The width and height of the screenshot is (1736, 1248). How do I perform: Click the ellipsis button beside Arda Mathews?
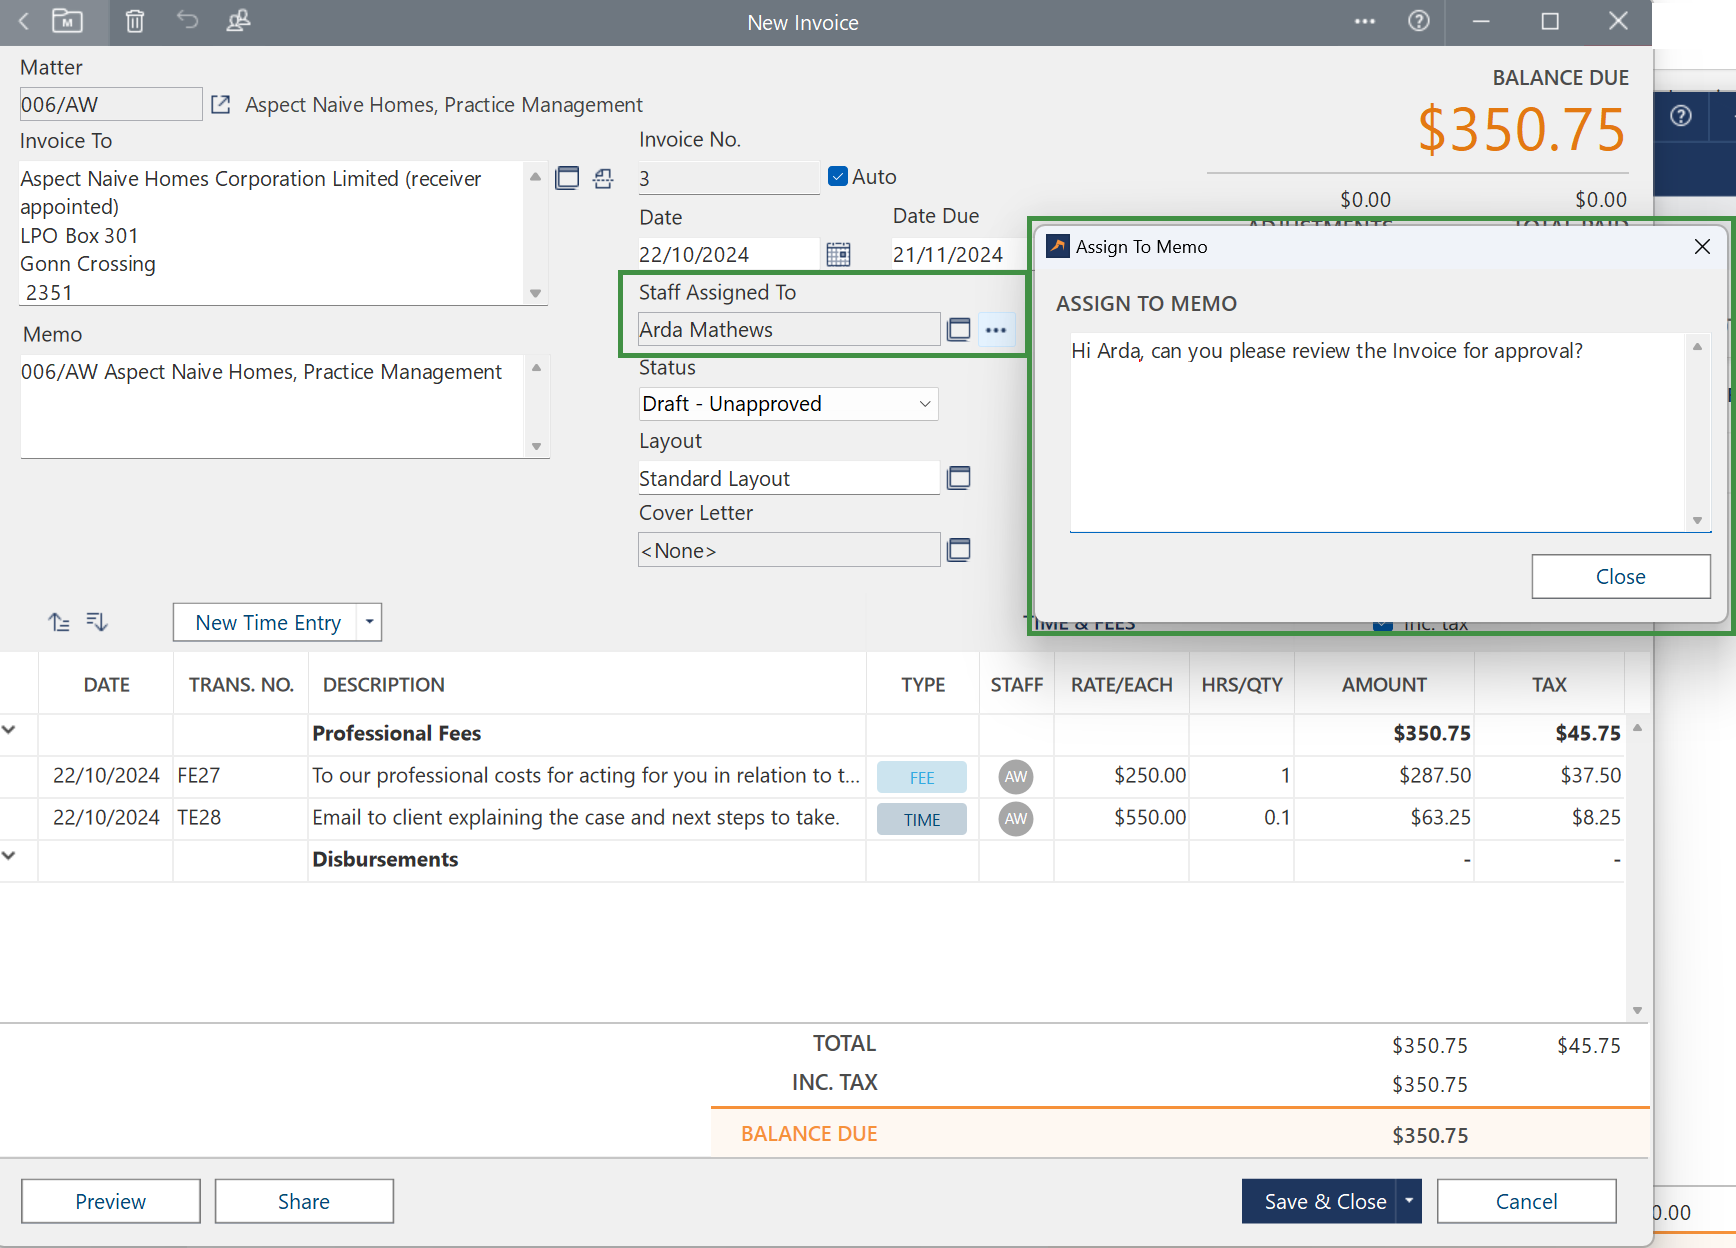tap(996, 330)
